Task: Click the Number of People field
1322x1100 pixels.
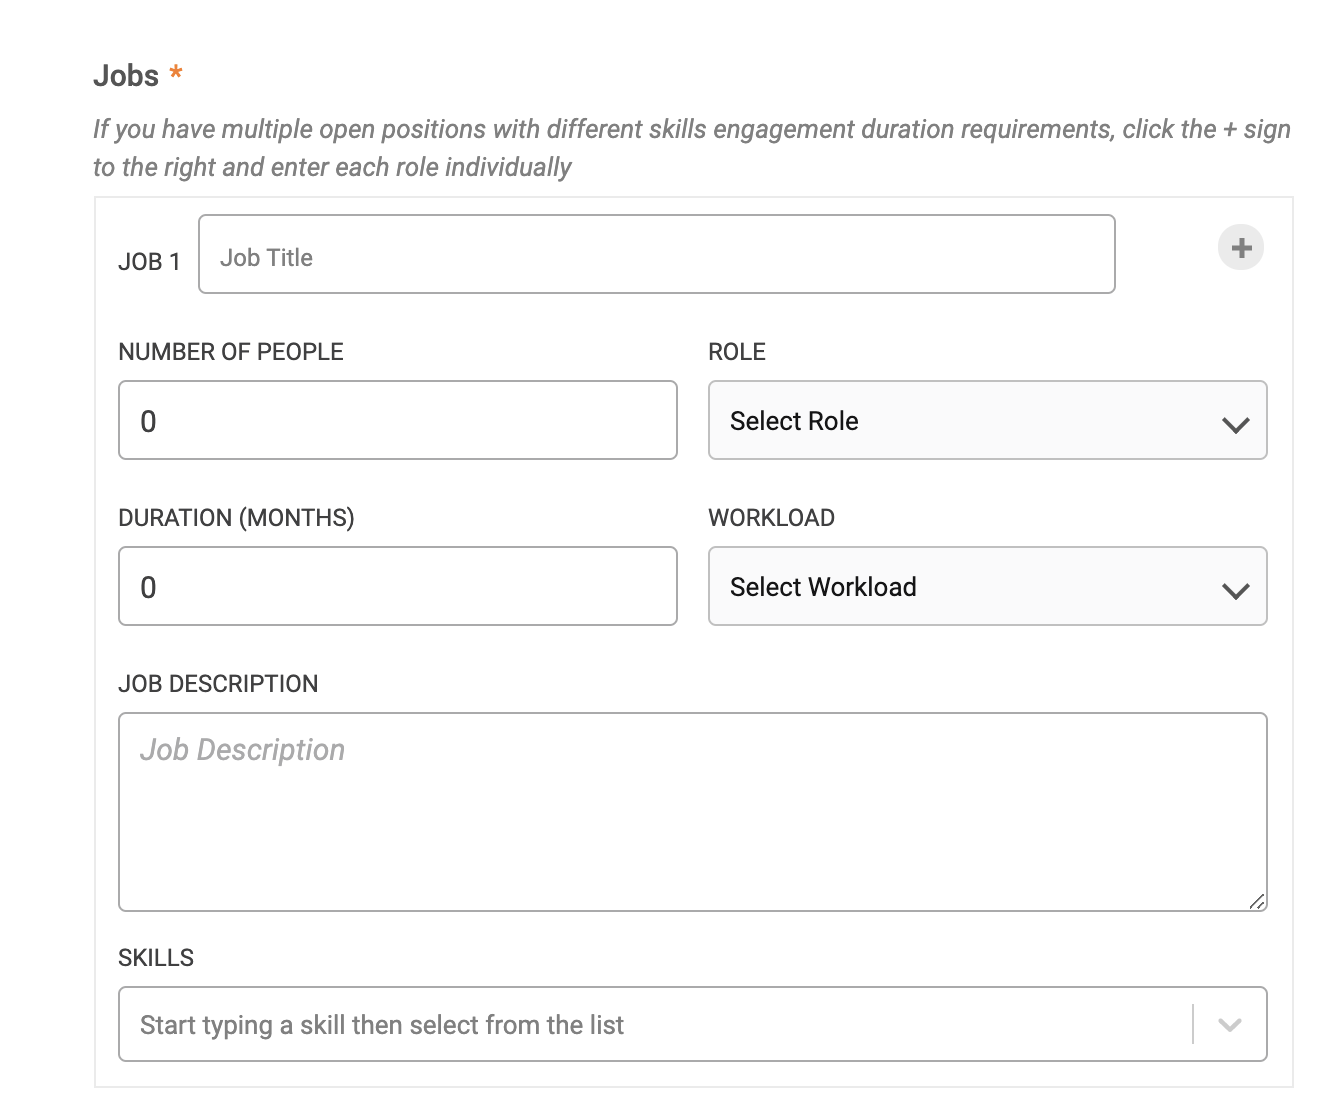Action: (398, 420)
